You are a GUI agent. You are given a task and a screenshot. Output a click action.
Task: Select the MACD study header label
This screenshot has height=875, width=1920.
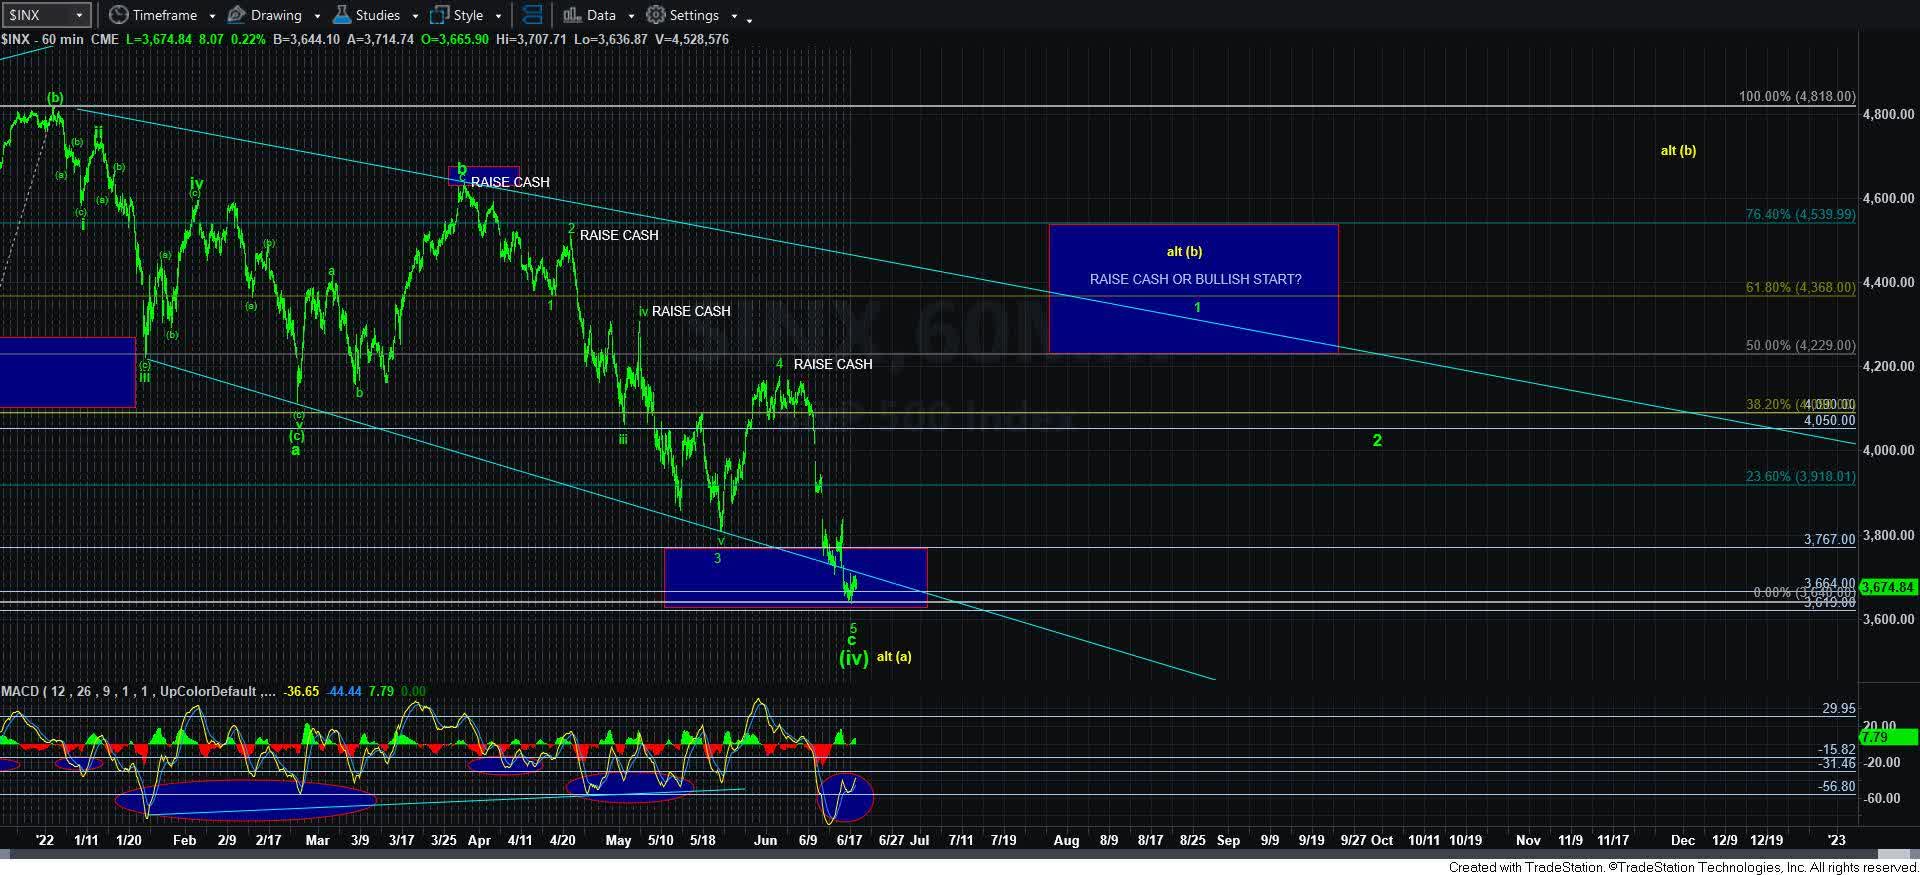coord(138,691)
